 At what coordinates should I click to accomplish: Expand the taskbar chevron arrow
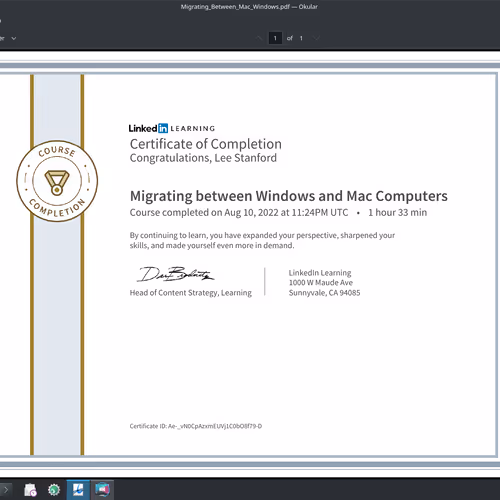[6, 490]
